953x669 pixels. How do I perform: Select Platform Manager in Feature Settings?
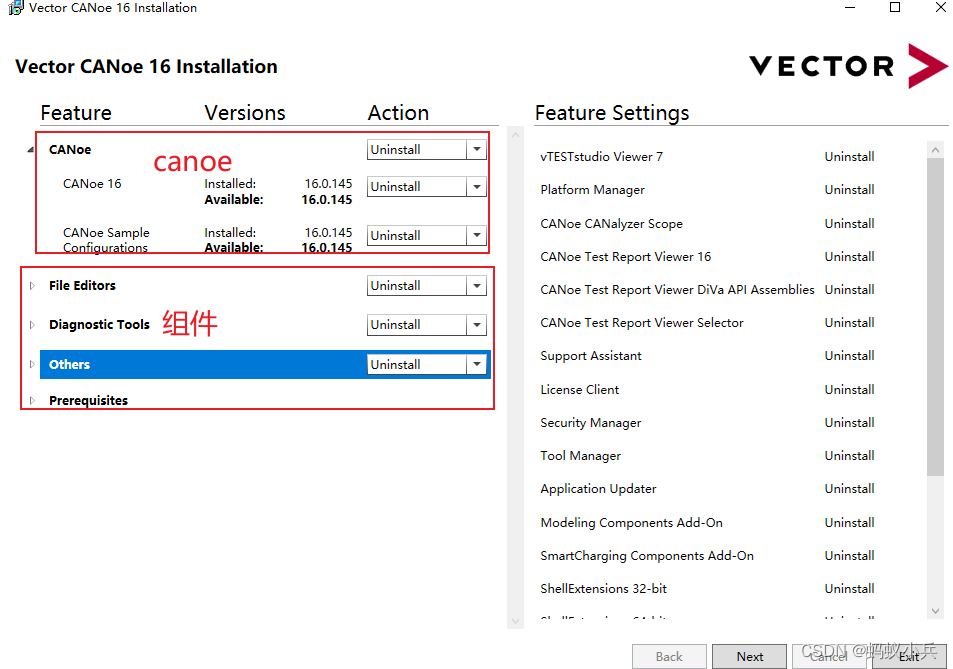590,189
